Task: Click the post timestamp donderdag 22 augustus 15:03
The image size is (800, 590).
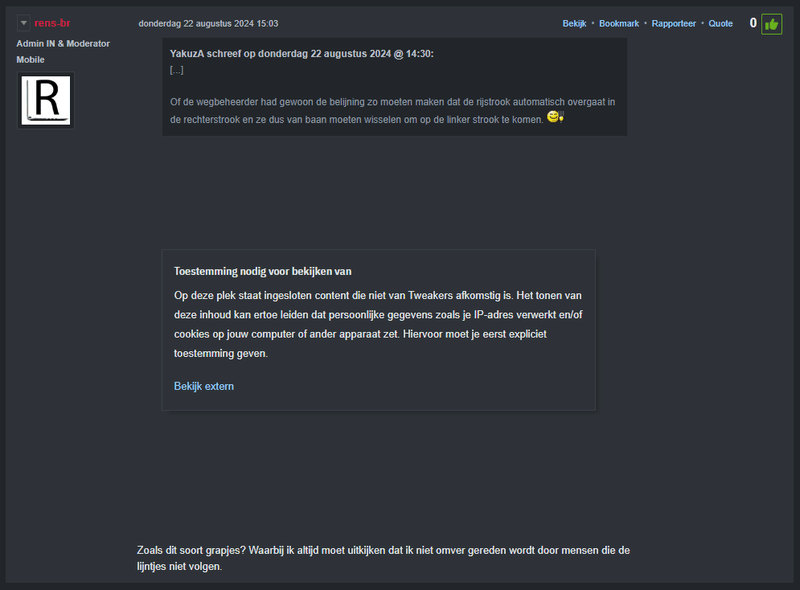Action: pyautogui.click(x=208, y=23)
